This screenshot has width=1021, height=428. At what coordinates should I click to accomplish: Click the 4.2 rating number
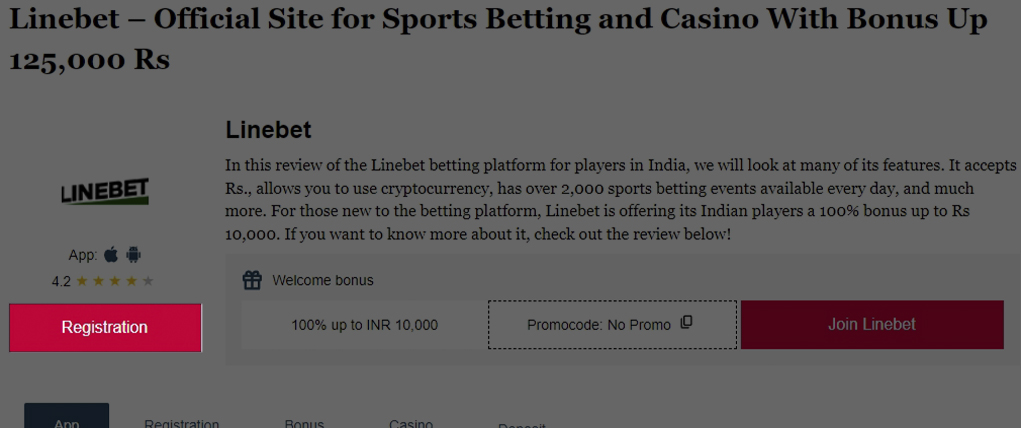point(61,282)
